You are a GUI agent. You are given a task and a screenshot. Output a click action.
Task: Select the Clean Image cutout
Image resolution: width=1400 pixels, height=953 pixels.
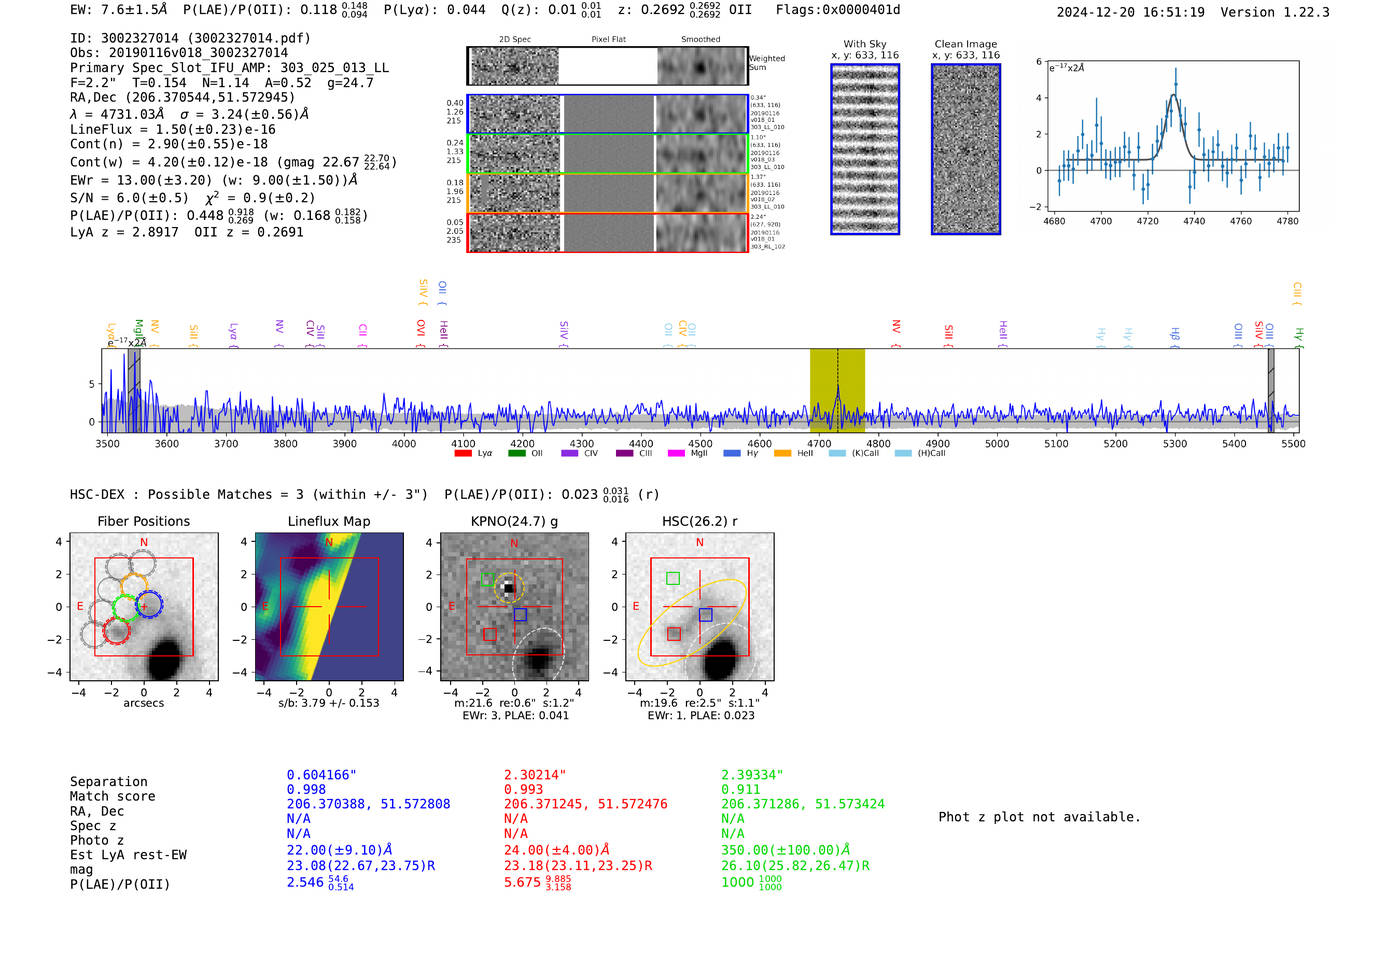coord(966,149)
